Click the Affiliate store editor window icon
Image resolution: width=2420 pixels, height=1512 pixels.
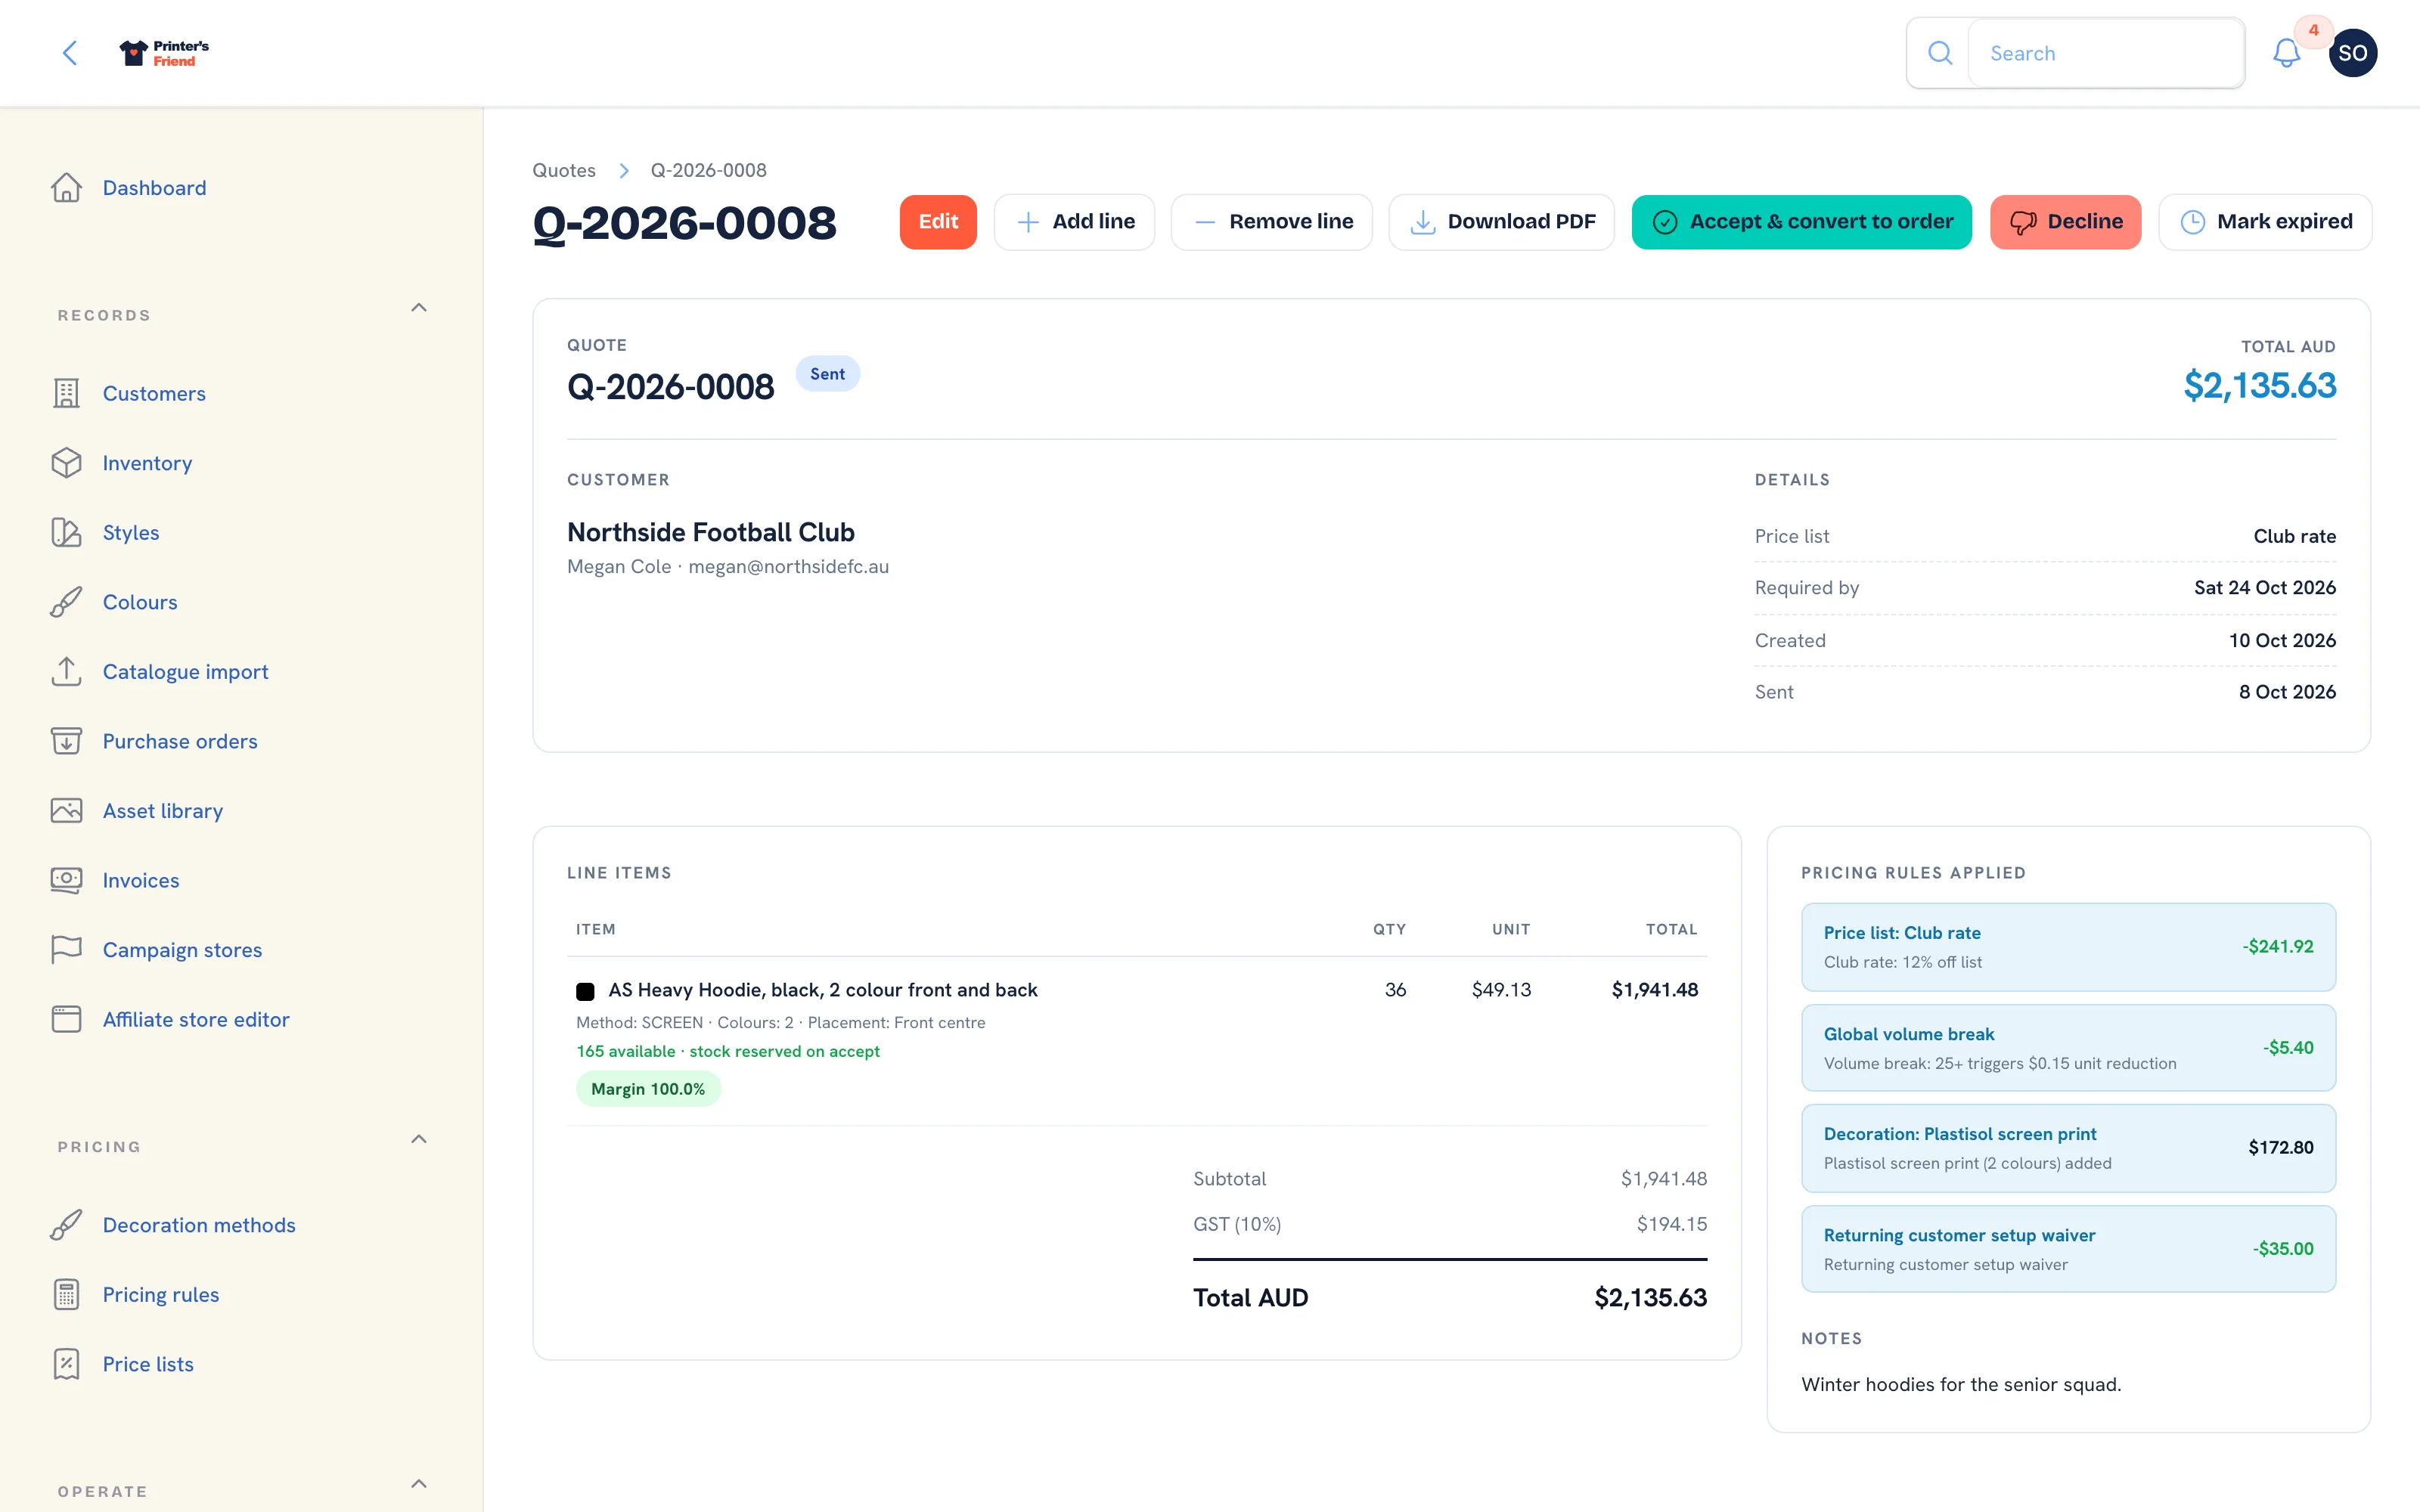tap(66, 1019)
